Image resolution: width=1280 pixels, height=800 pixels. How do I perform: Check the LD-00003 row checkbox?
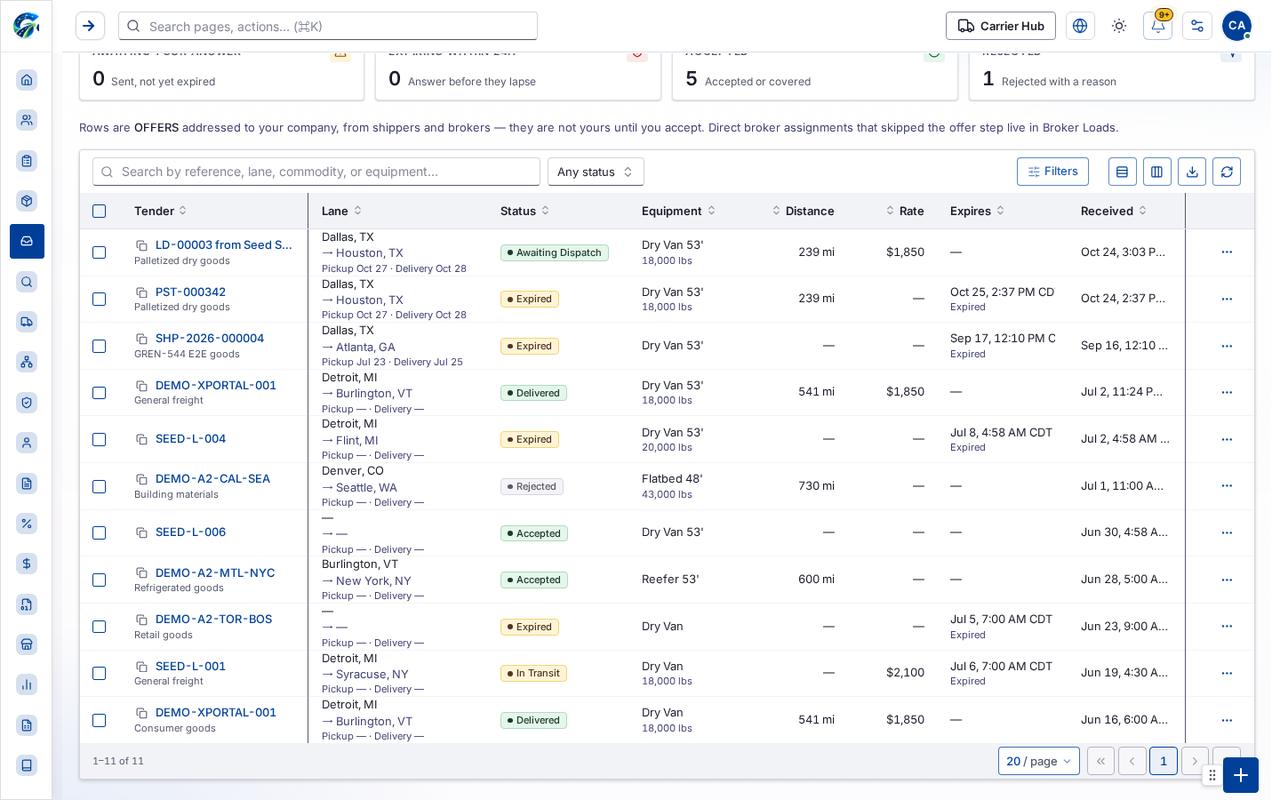point(99,252)
